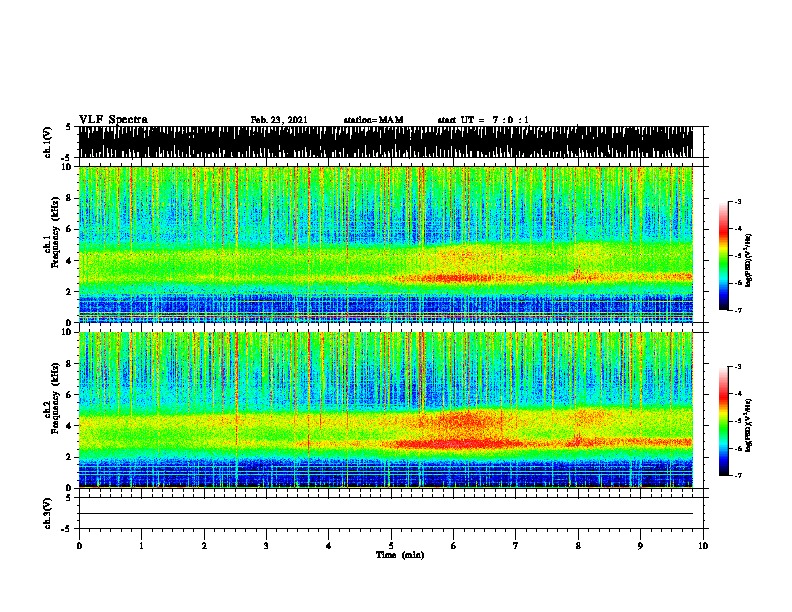
Task: Click time axis tick label '9'
Action: (640, 546)
